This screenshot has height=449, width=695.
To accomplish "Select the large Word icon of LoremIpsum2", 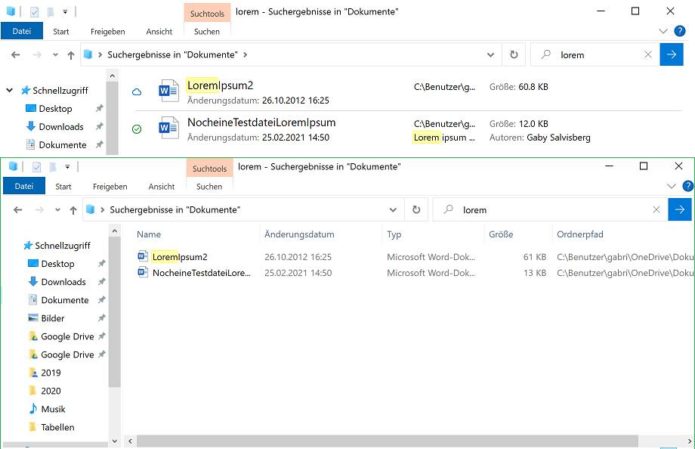I will 167,92.
